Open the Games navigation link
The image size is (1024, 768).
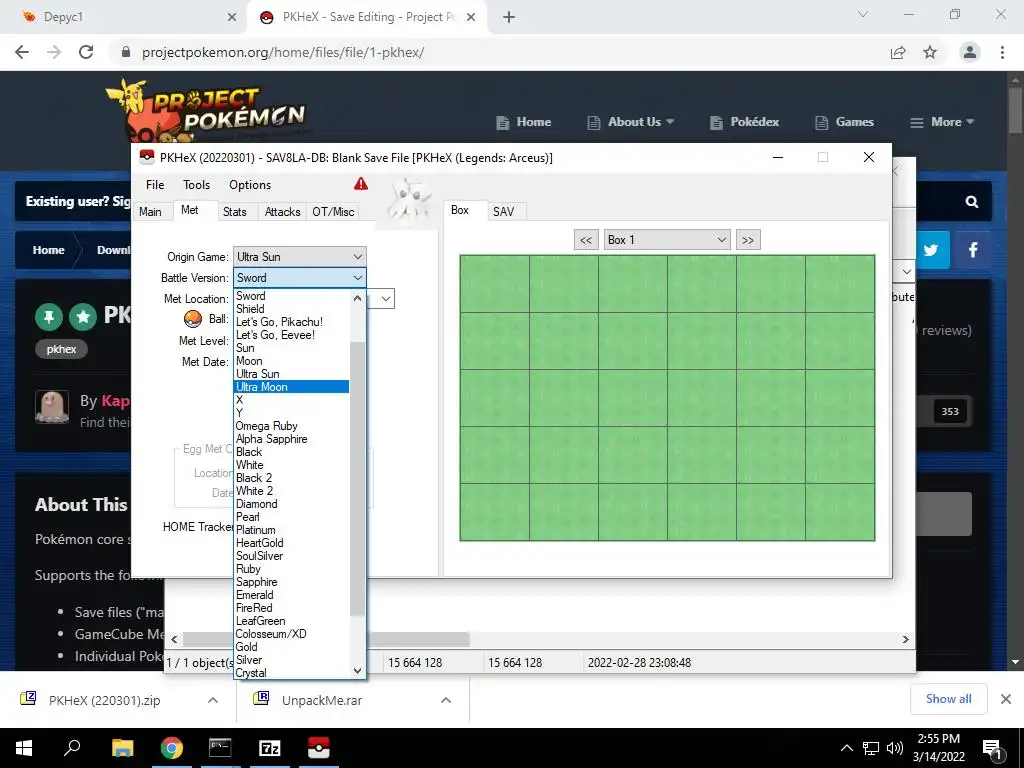click(x=844, y=122)
